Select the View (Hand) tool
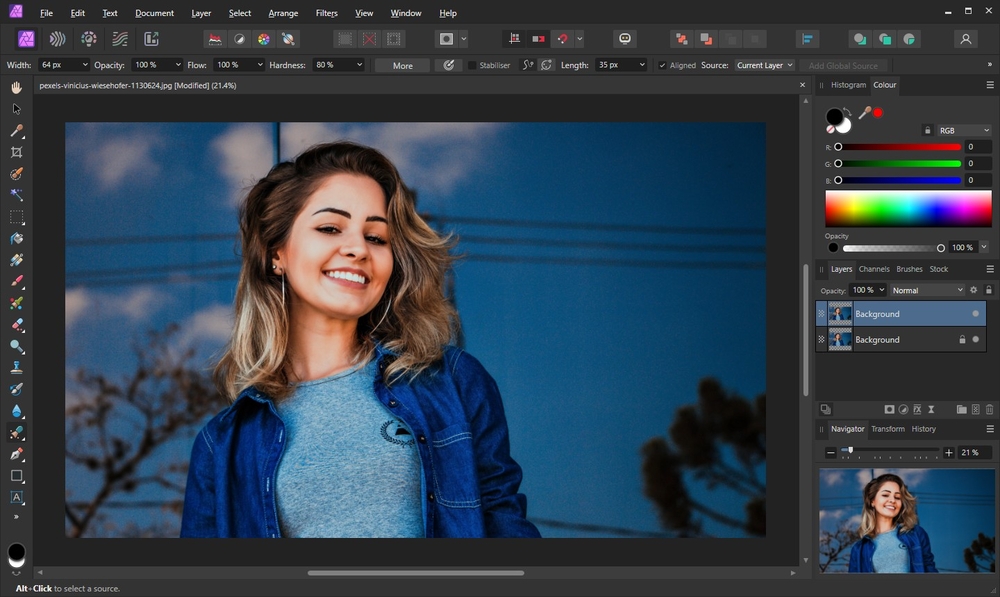Screen dimensions: 1000x597 click(x=16, y=88)
